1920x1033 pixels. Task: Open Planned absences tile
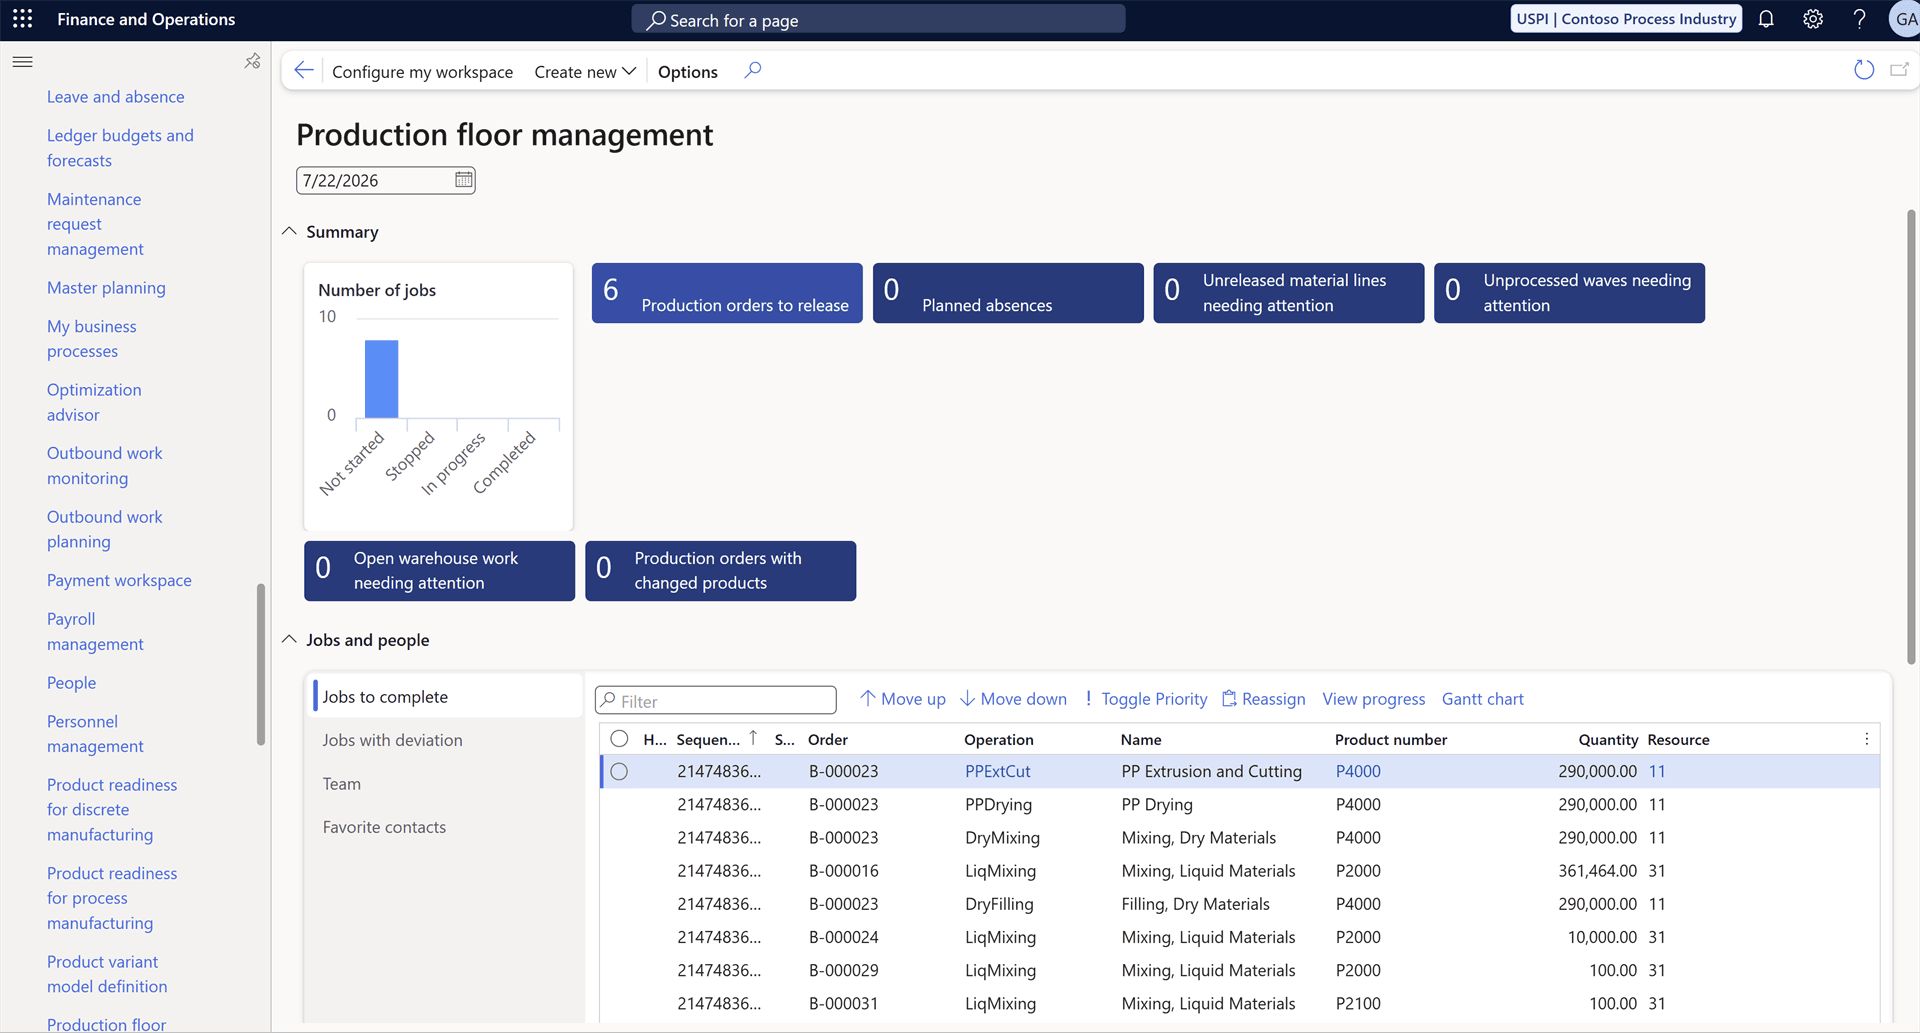(x=1008, y=293)
